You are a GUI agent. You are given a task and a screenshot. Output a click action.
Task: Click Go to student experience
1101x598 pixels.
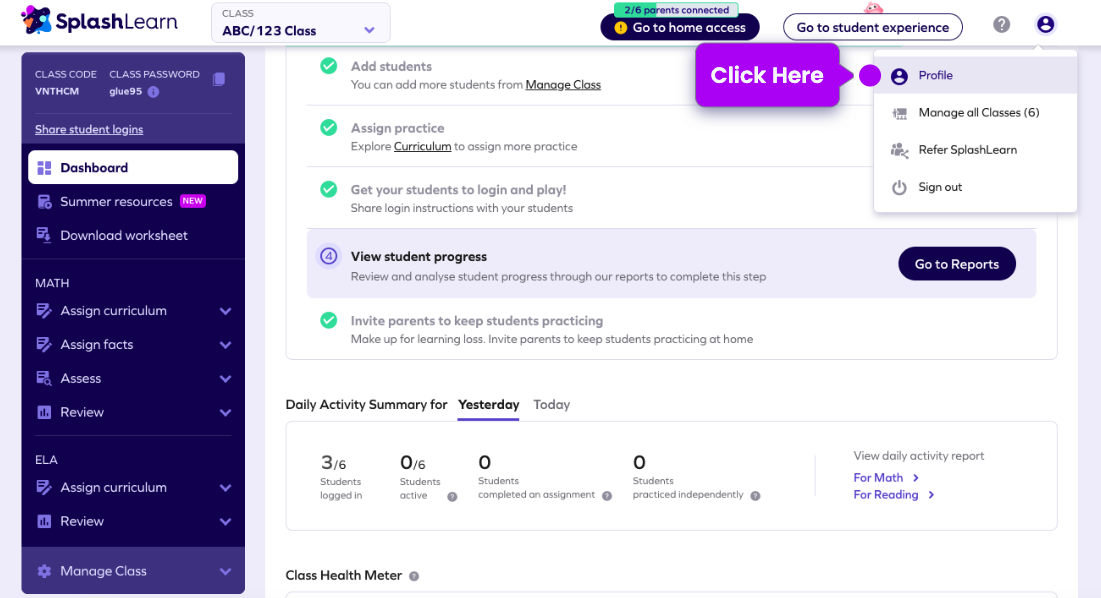[872, 27]
